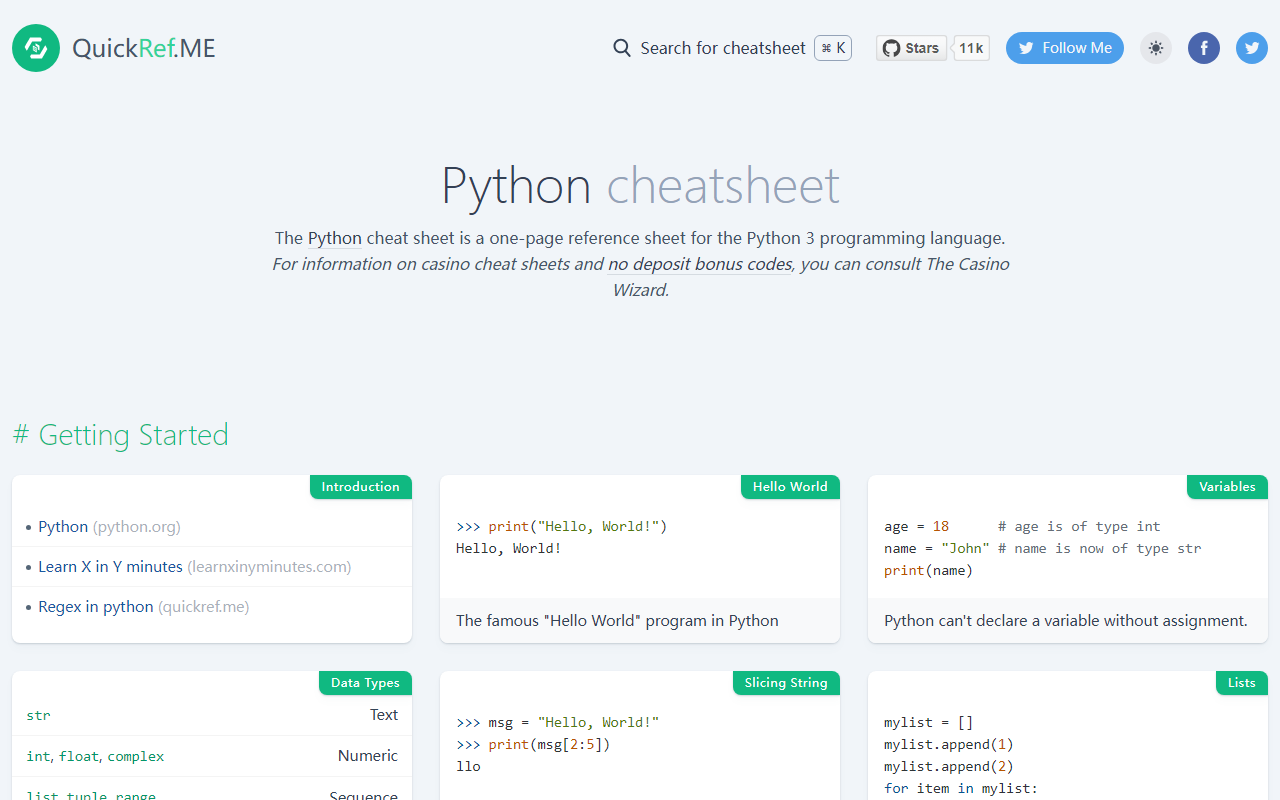Click the "Python can't declare a variable" note
The height and width of the screenshot is (800, 1280).
point(1066,620)
